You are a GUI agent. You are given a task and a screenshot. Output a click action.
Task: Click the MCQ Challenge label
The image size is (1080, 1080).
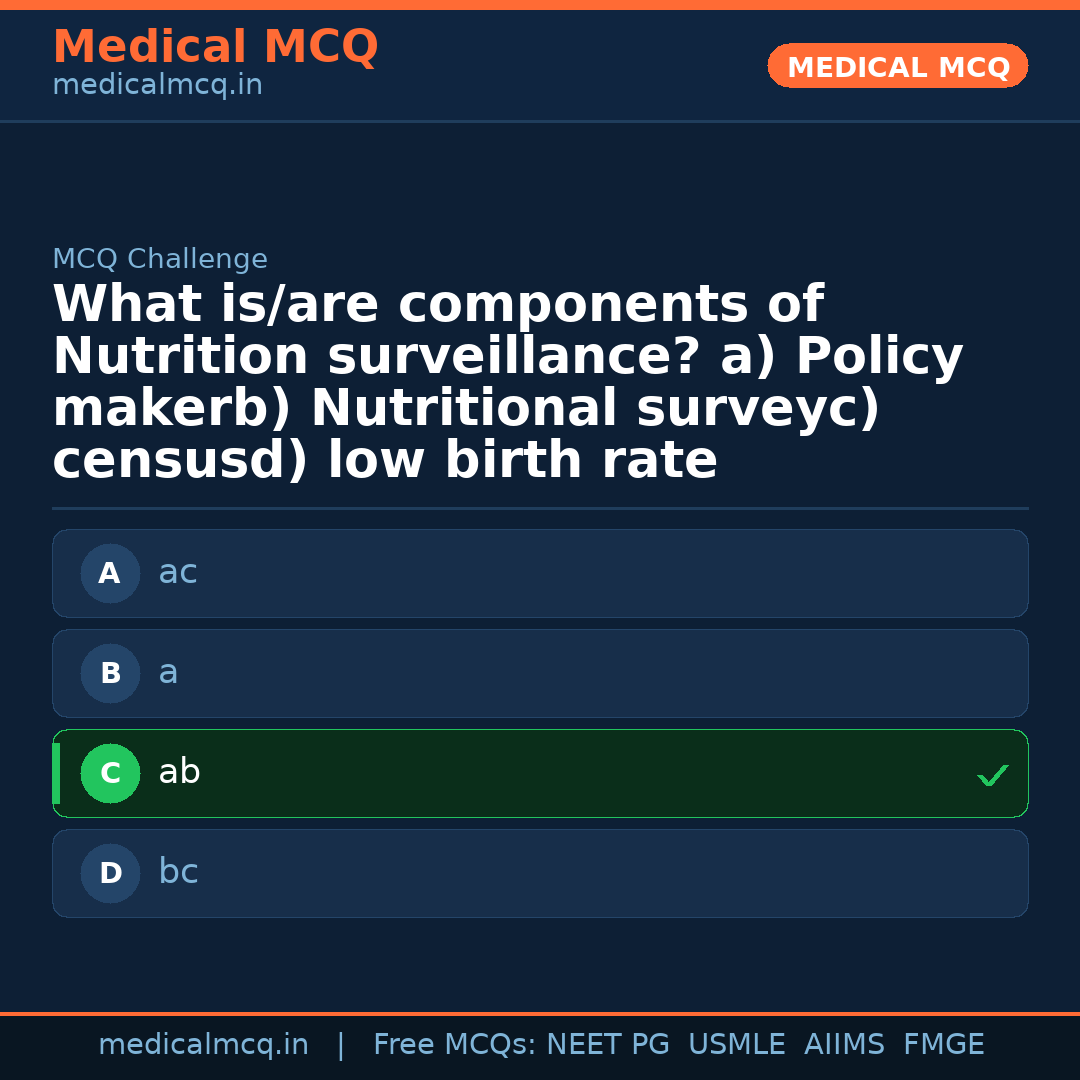coord(160,260)
